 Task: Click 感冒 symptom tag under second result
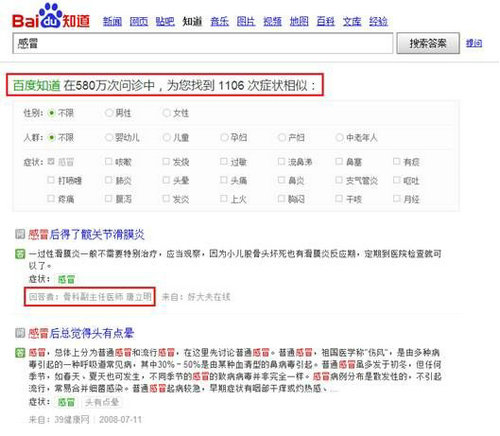(66, 402)
